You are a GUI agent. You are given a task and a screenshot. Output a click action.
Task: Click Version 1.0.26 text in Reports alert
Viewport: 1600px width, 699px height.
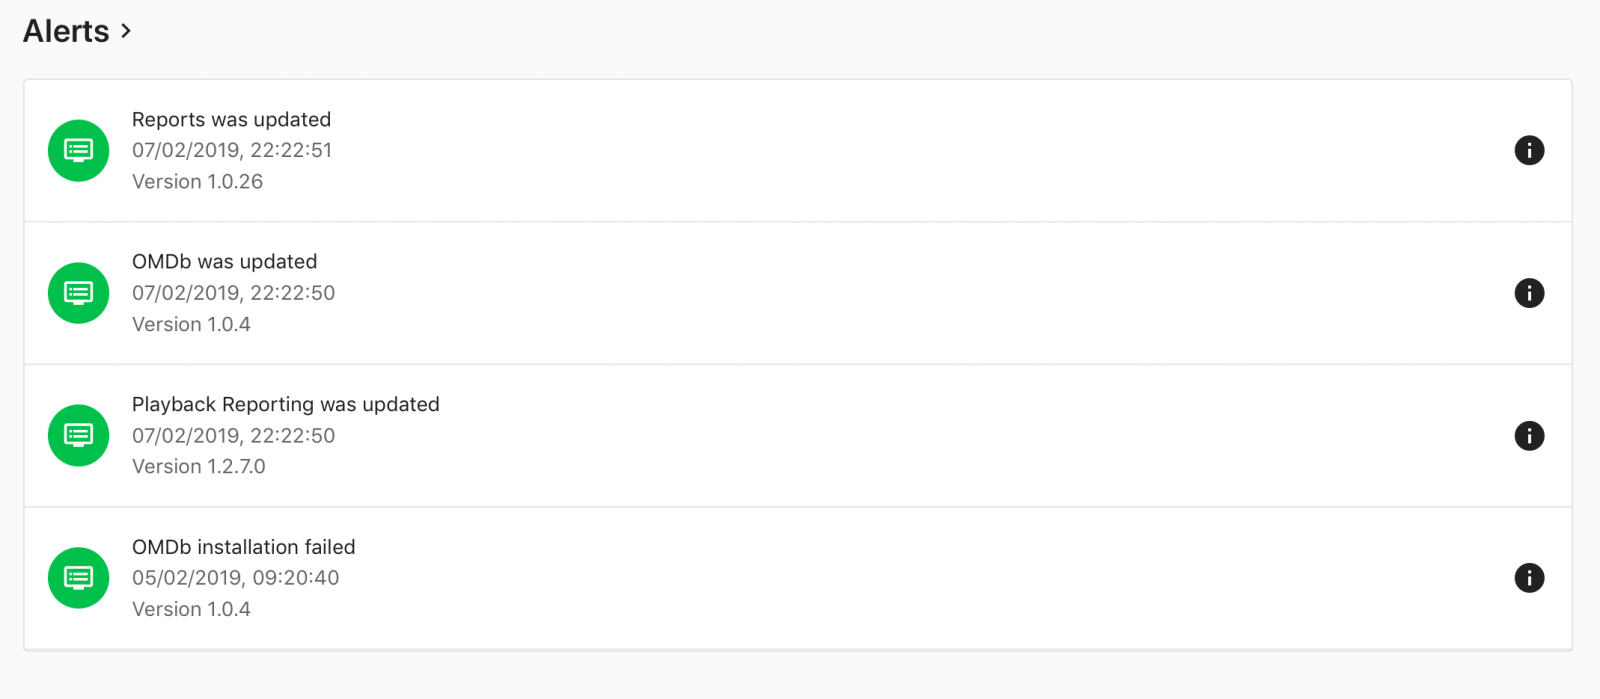pos(197,181)
